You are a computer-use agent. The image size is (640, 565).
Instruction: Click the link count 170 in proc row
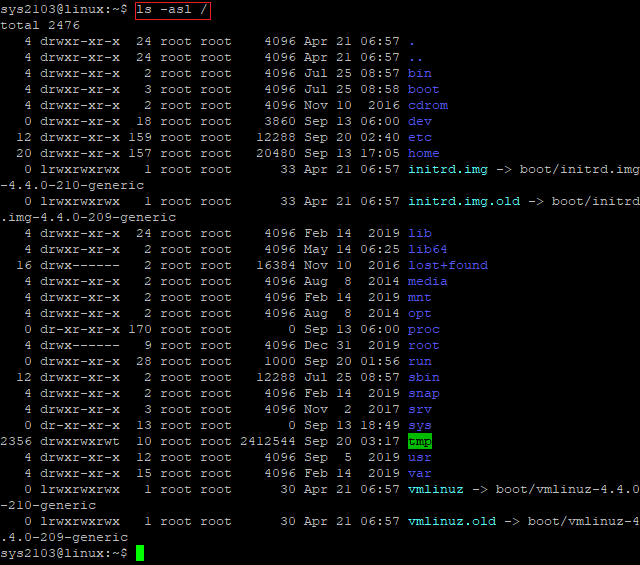click(x=140, y=329)
